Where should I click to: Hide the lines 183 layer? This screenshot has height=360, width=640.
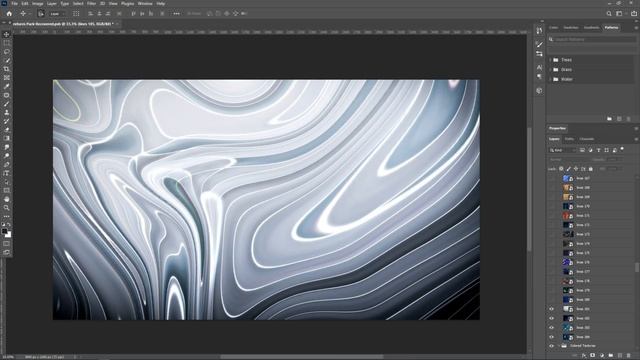click(551, 328)
